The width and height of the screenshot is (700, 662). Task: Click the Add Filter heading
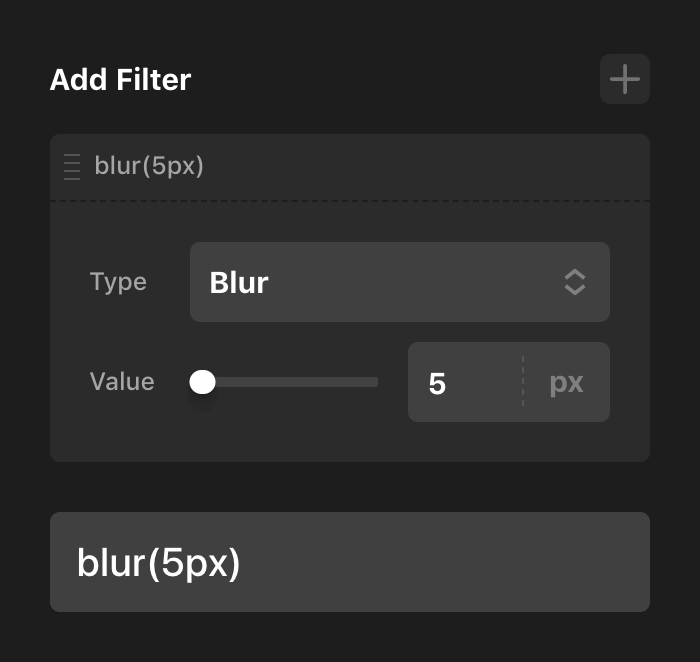[x=120, y=79]
